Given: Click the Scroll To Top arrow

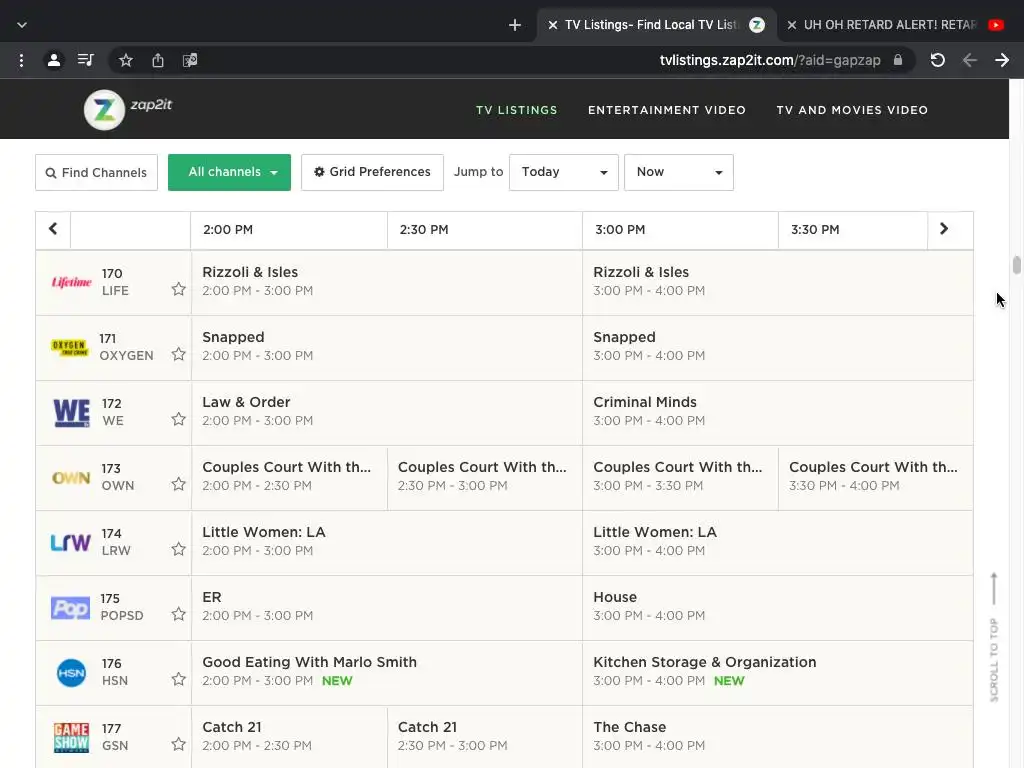Looking at the screenshot, I should pyautogui.click(x=994, y=637).
